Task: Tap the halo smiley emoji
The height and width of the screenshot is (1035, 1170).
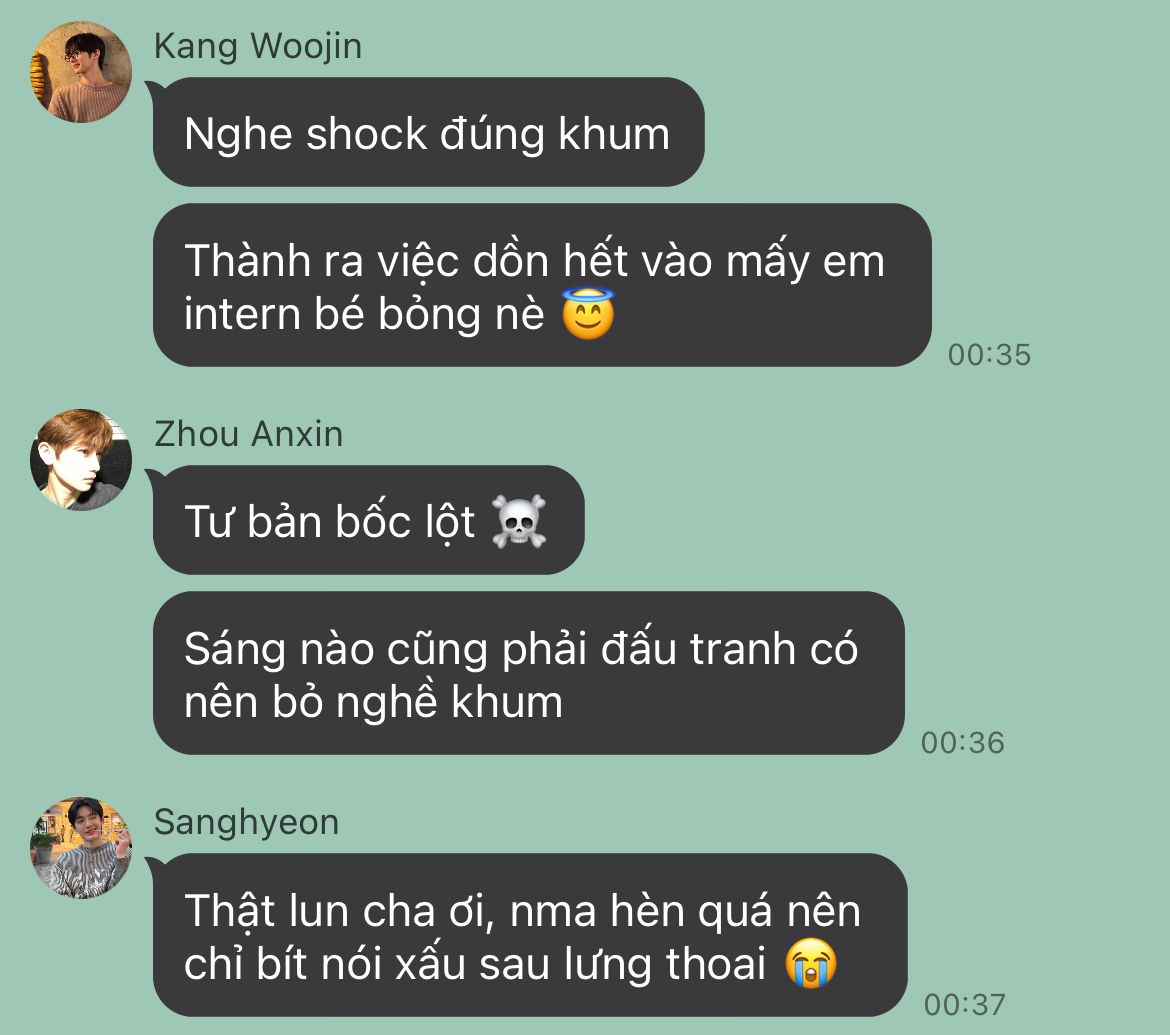Action: [x=588, y=313]
